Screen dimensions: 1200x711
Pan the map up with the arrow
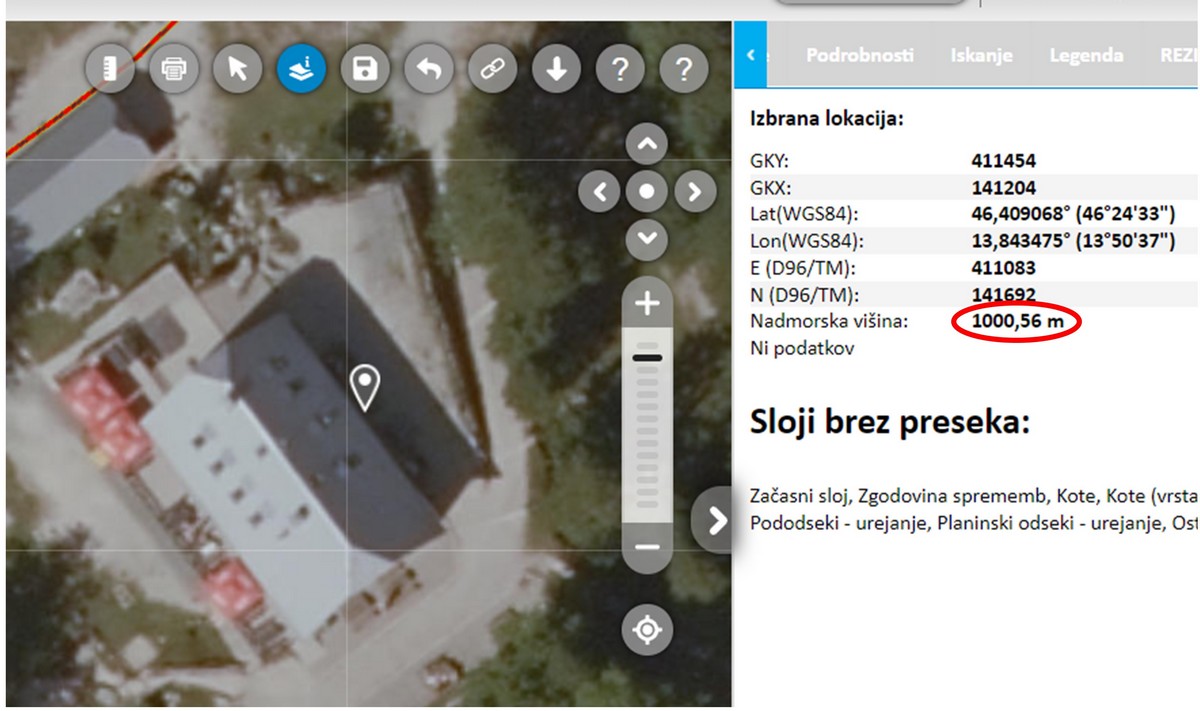(x=647, y=144)
